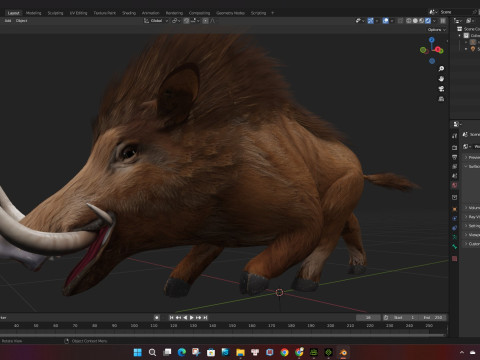The height and width of the screenshot is (360, 480).
Task: Open the UV Editing workspace tab
Action: click(78, 13)
